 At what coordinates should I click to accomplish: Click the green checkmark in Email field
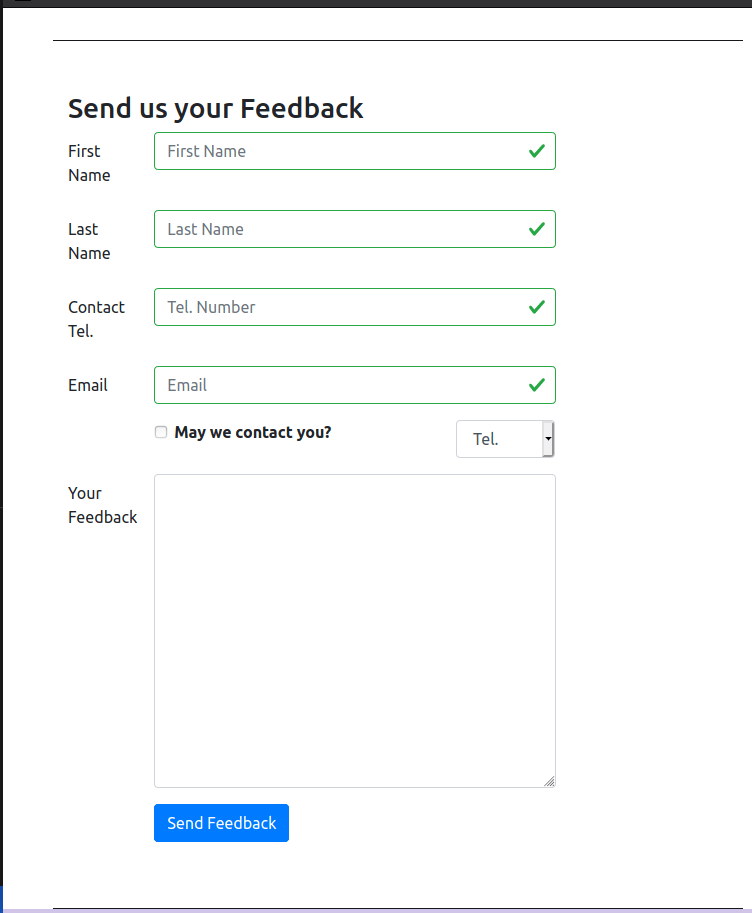537,385
